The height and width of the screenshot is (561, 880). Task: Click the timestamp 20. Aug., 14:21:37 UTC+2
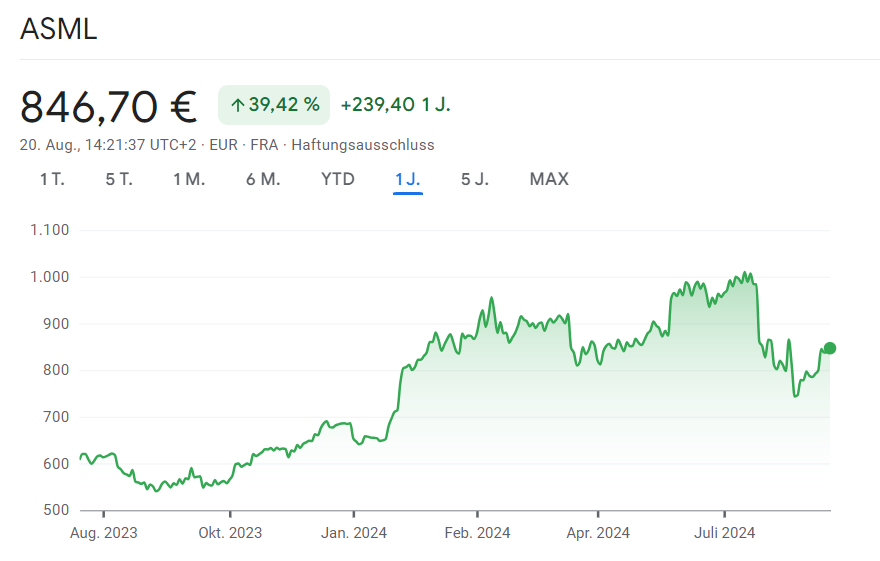click(108, 145)
